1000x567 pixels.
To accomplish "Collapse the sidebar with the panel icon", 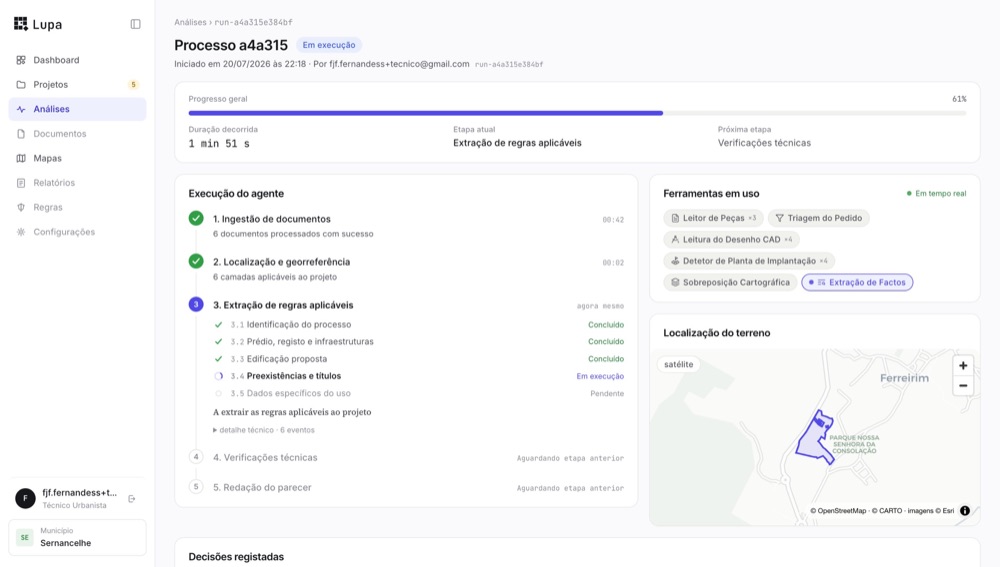I will point(135,24).
